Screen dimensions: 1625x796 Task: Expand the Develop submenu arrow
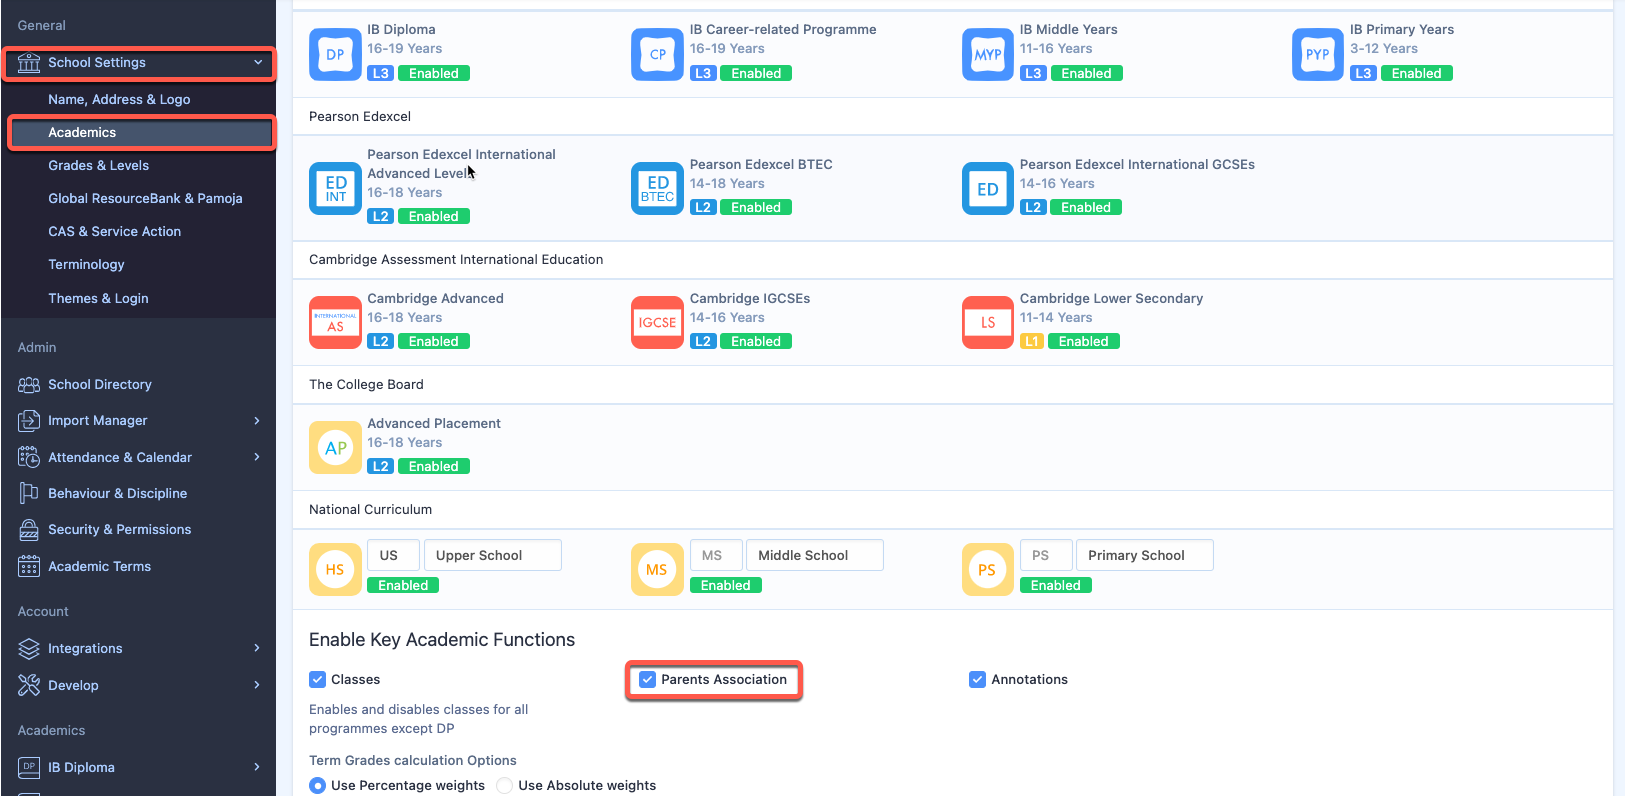pyautogui.click(x=257, y=686)
